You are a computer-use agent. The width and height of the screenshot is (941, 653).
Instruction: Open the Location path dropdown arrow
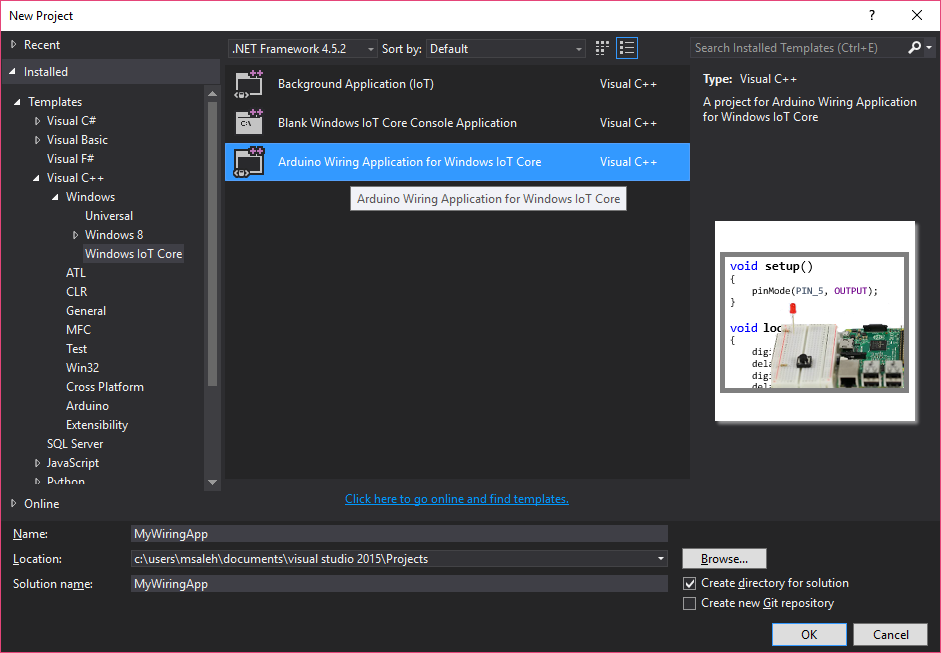[660, 559]
